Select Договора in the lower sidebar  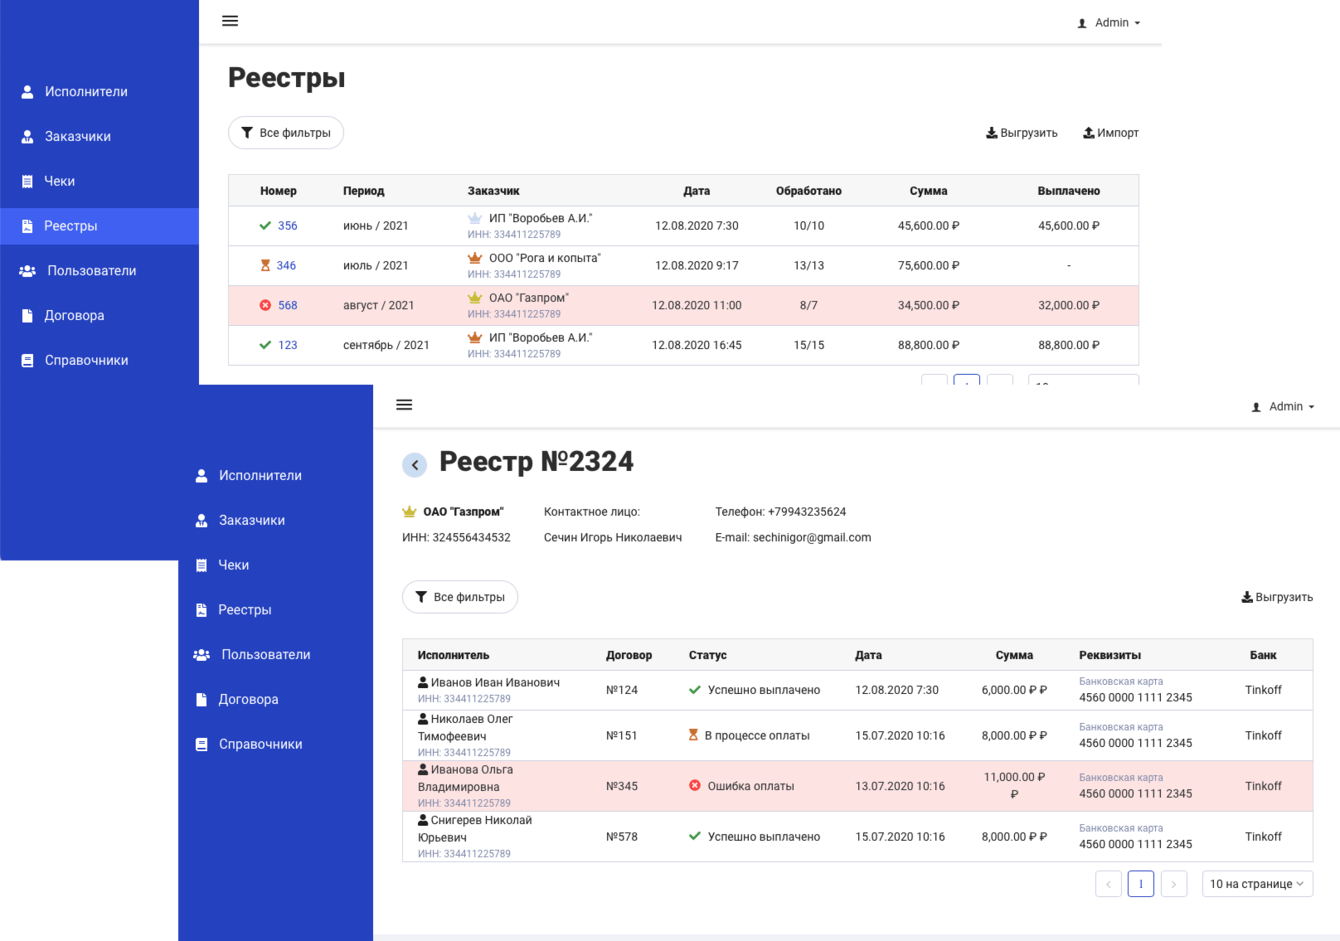[x=248, y=699]
